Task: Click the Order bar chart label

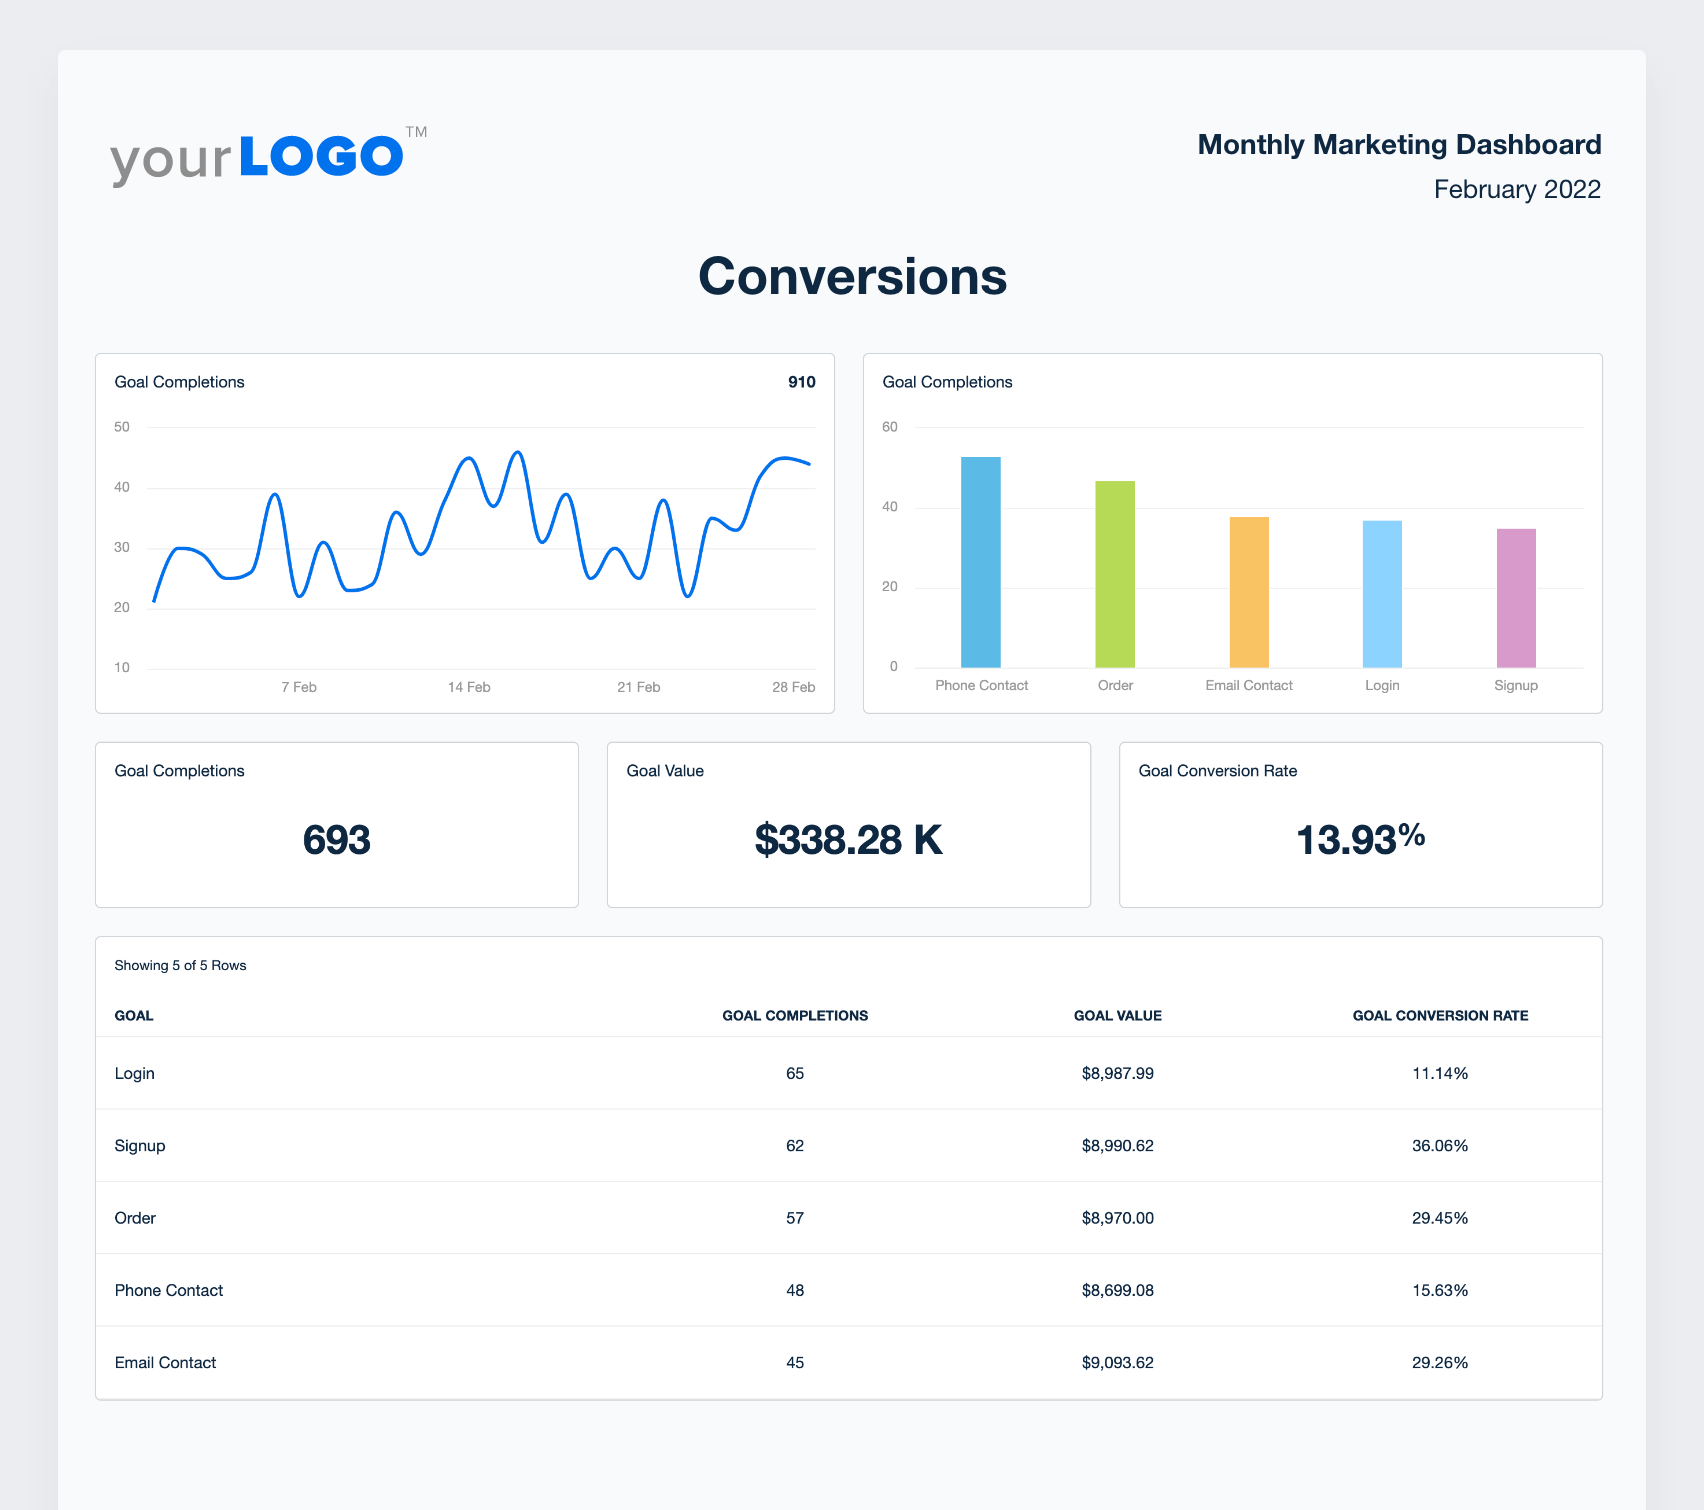Action: pyautogui.click(x=1115, y=686)
